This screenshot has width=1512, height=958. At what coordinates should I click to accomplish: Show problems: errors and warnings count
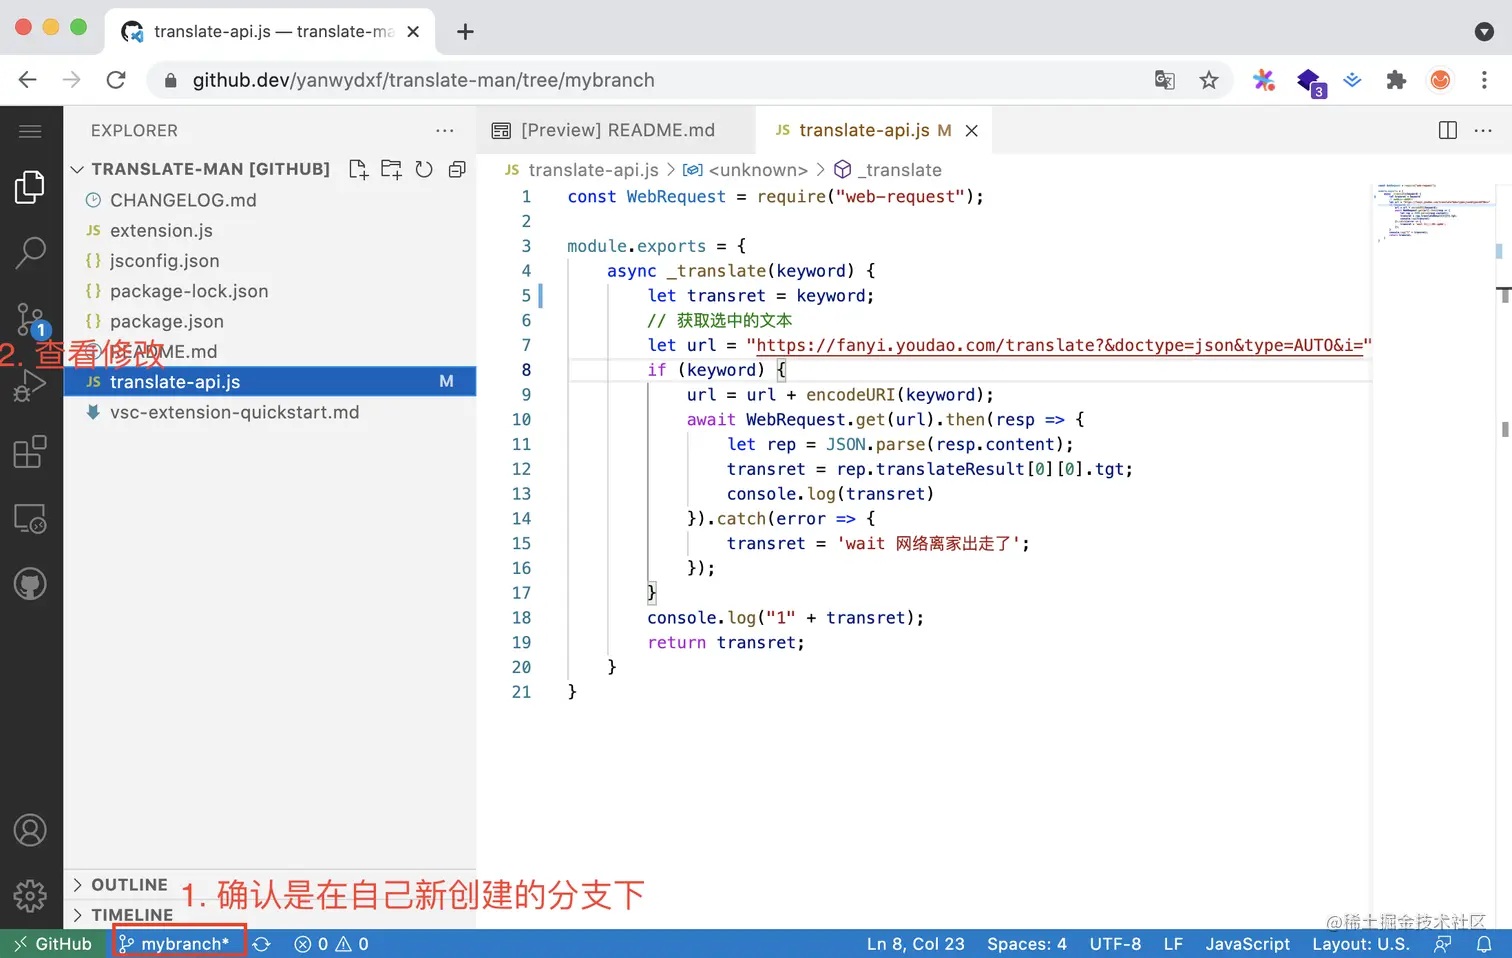tap(332, 944)
